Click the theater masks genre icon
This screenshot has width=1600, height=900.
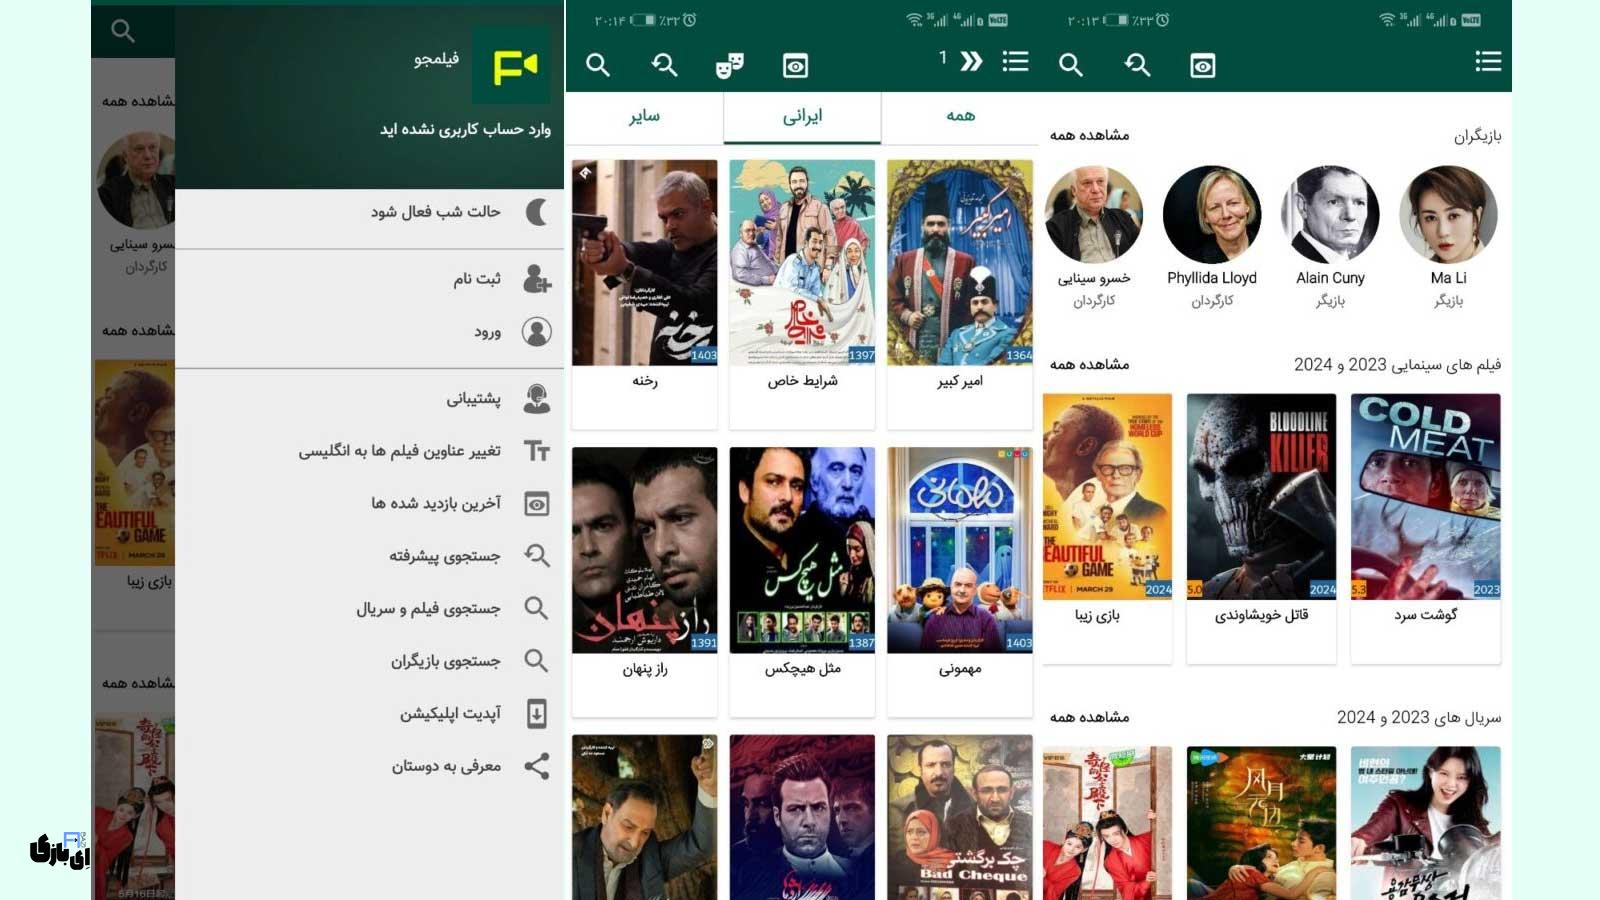coord(729,66)
